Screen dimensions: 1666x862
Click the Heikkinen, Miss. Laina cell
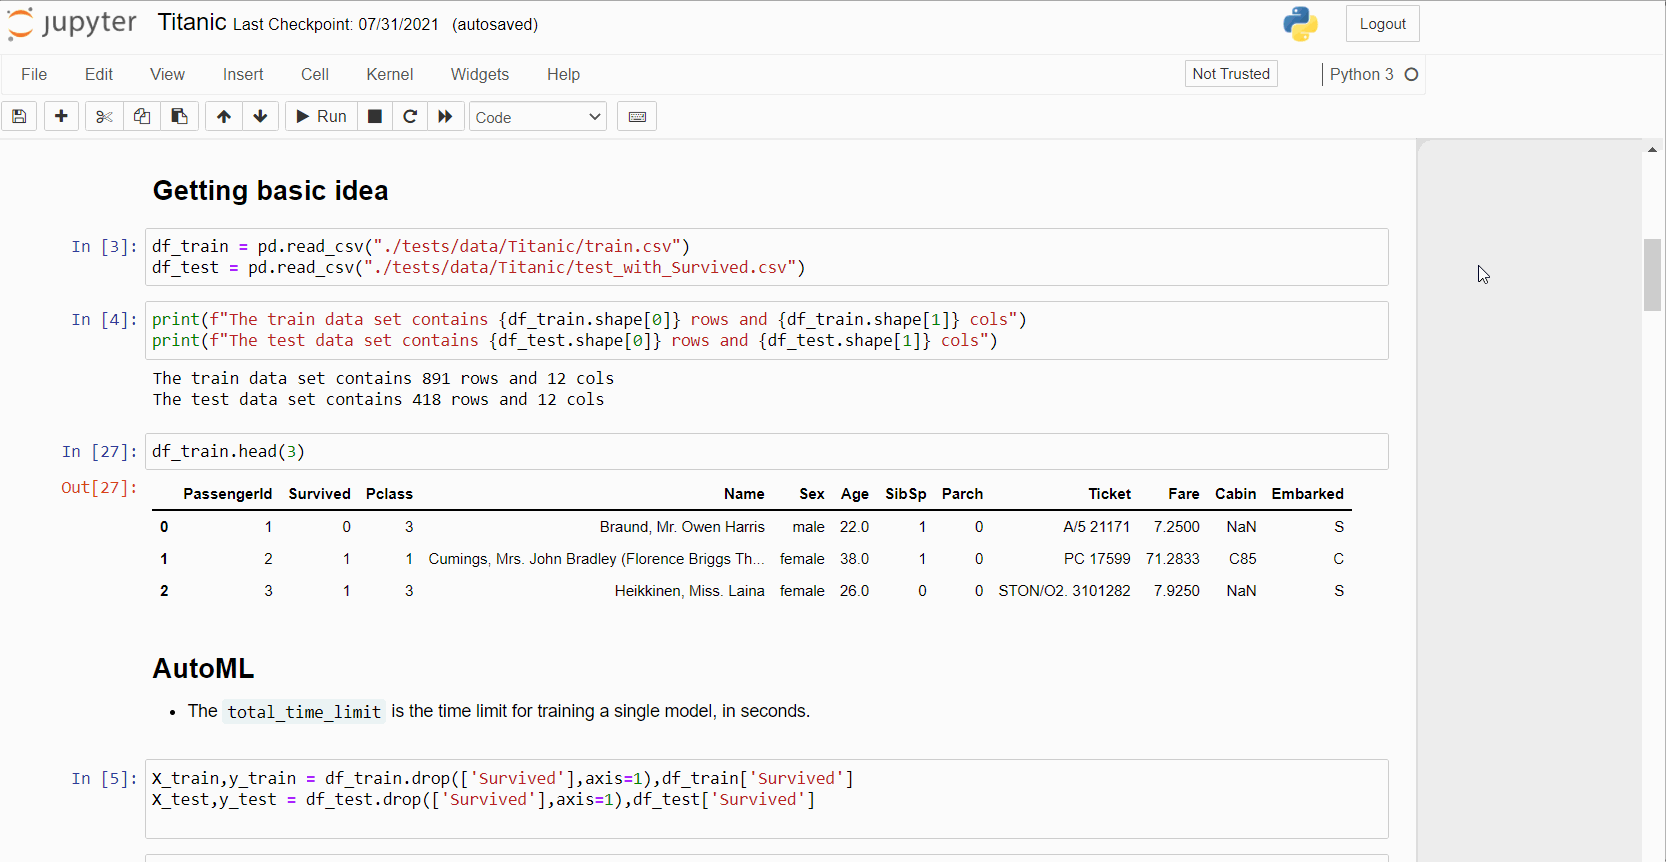[689, 591]
